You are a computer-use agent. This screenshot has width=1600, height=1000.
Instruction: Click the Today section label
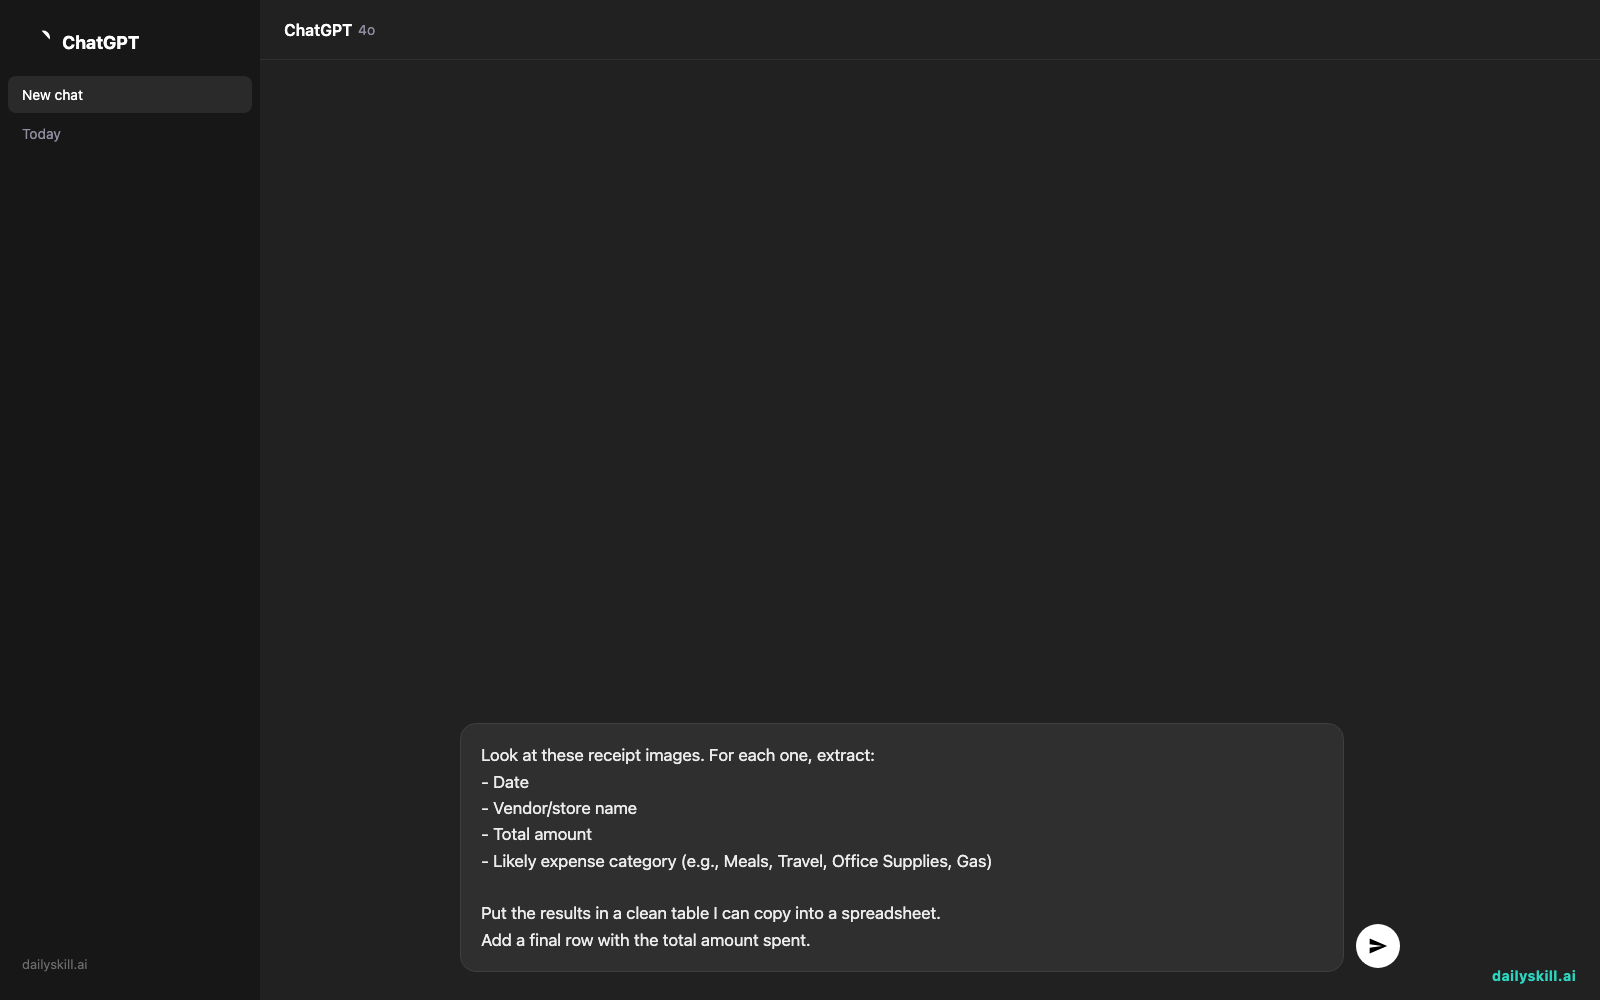[x=41, y=134]
